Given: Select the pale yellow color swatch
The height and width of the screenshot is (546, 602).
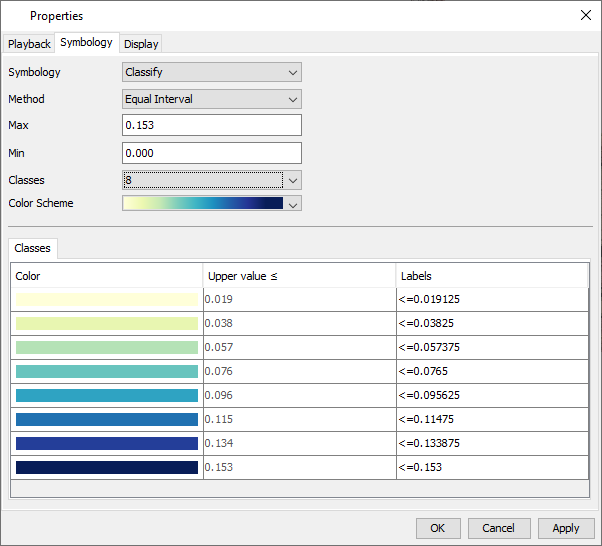Looking at the screenshot, I should (x=107, y=299).
